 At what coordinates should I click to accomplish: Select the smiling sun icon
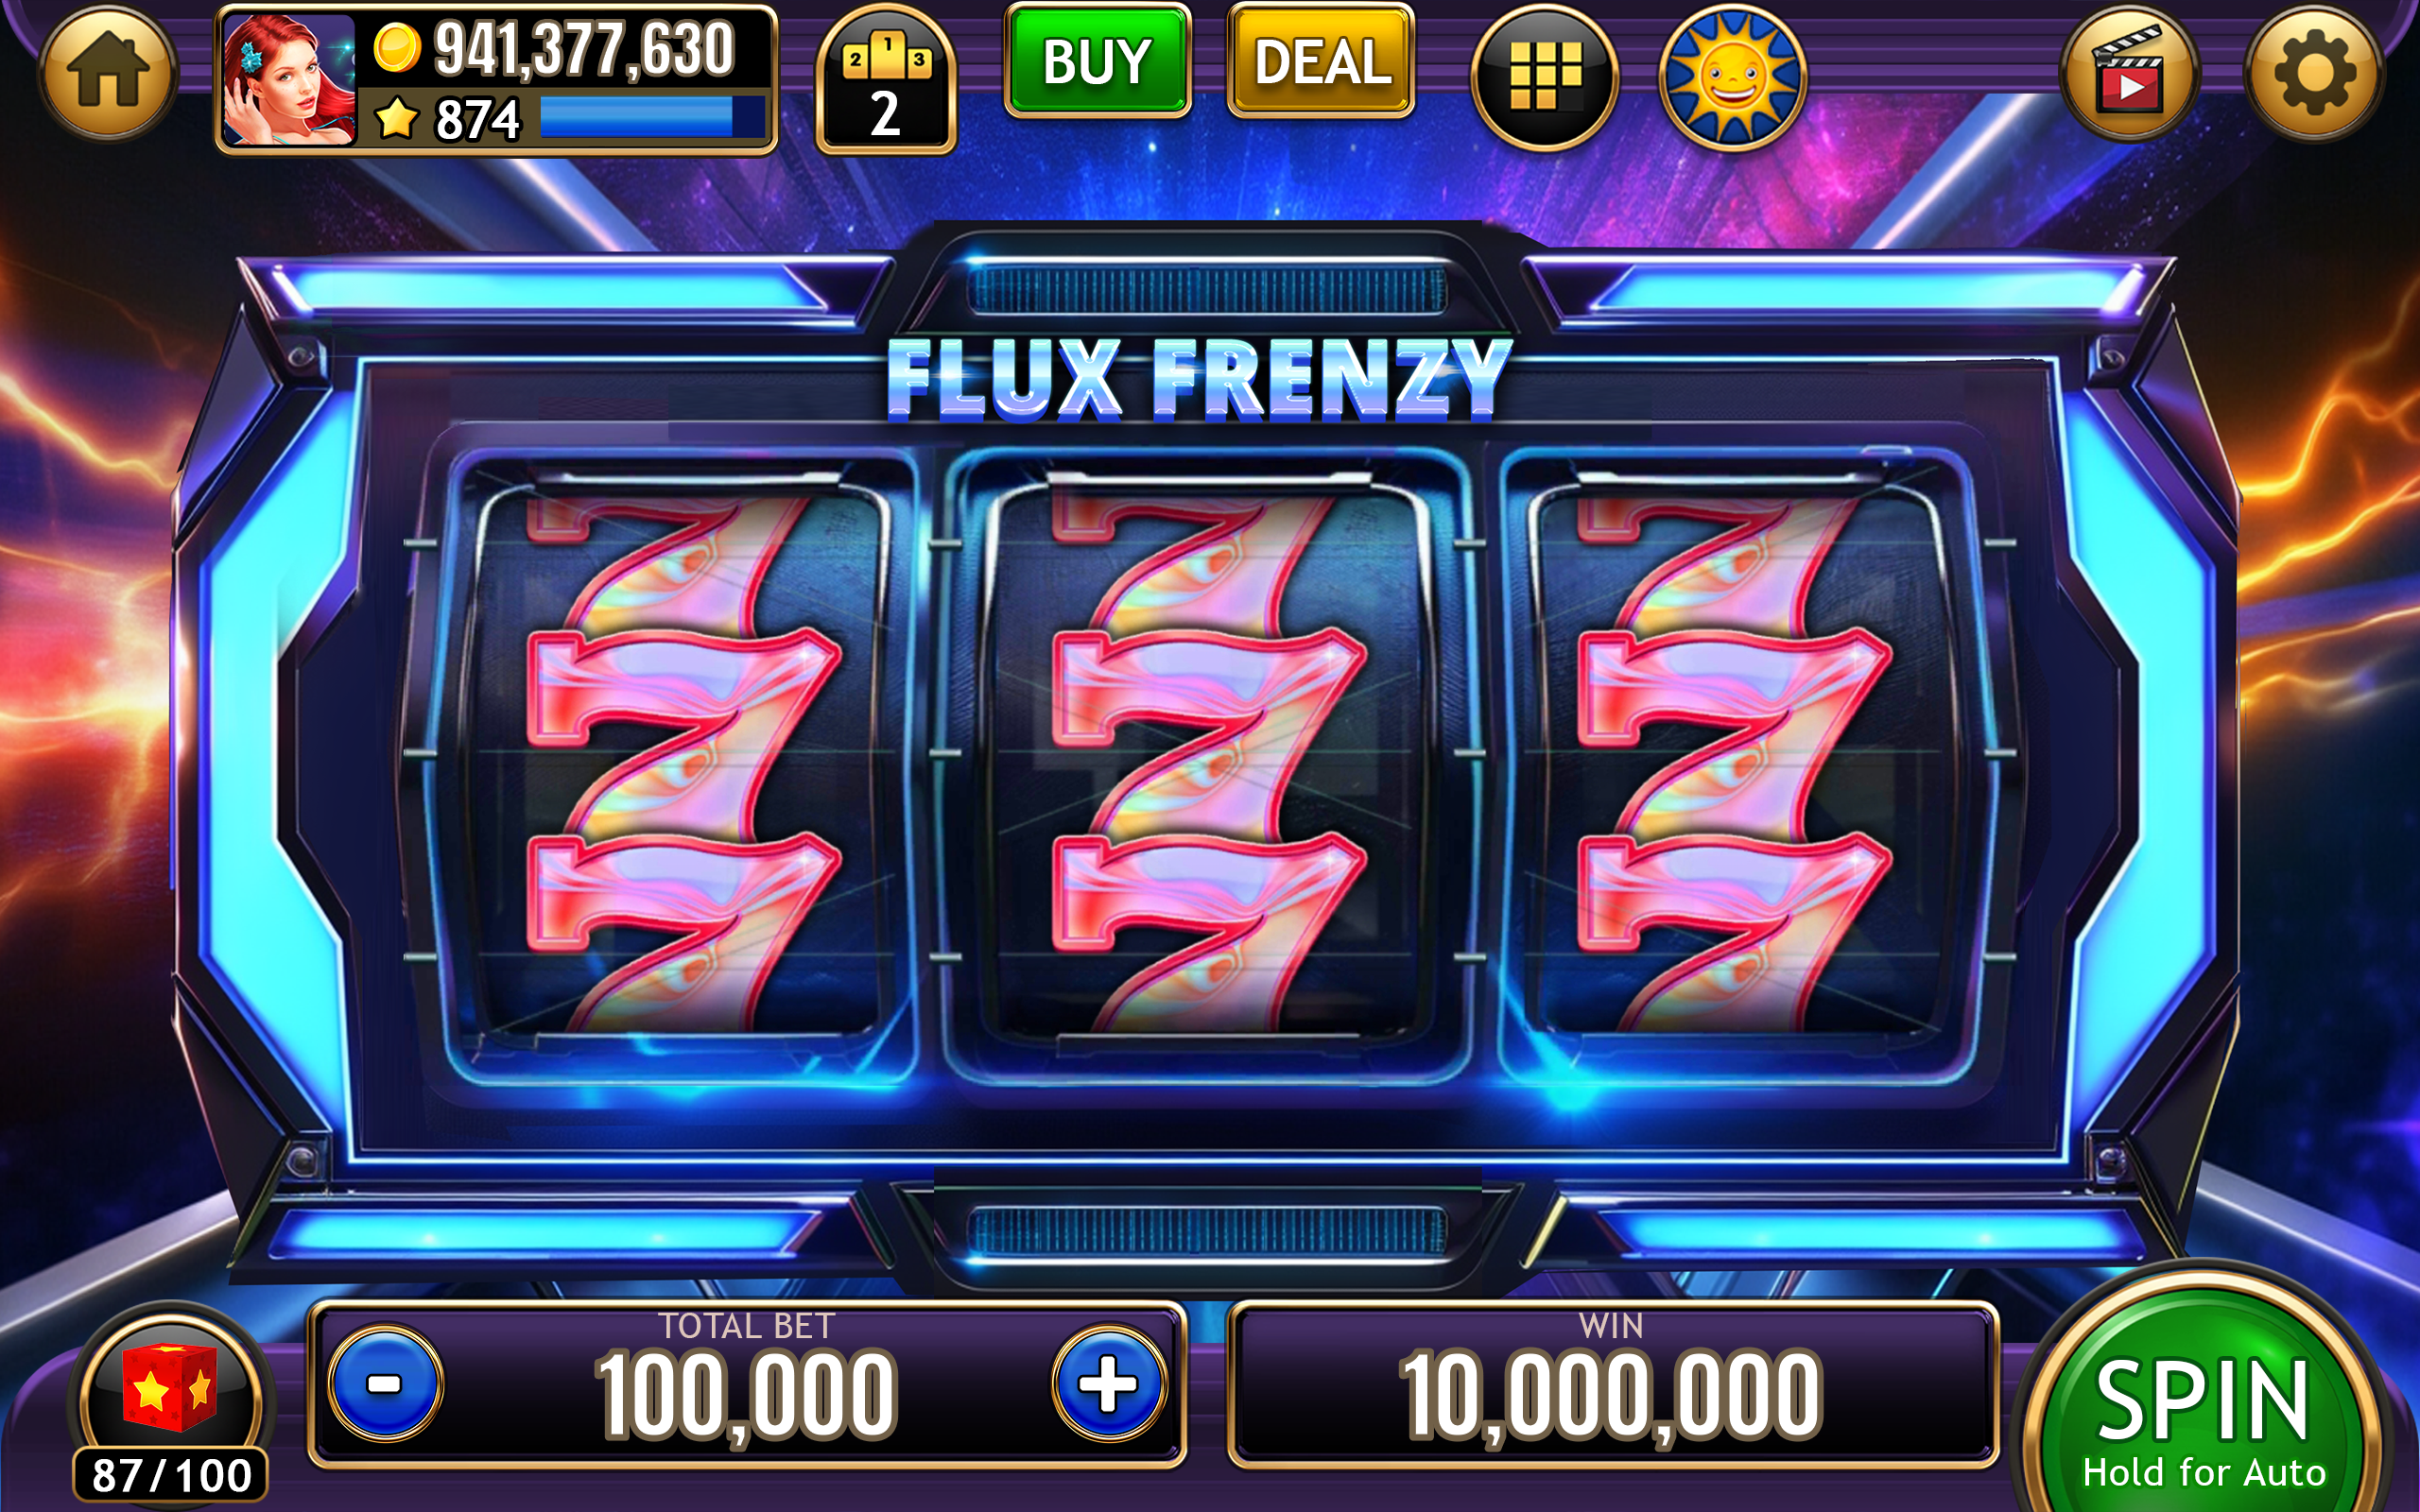(x=1732, y=76)
